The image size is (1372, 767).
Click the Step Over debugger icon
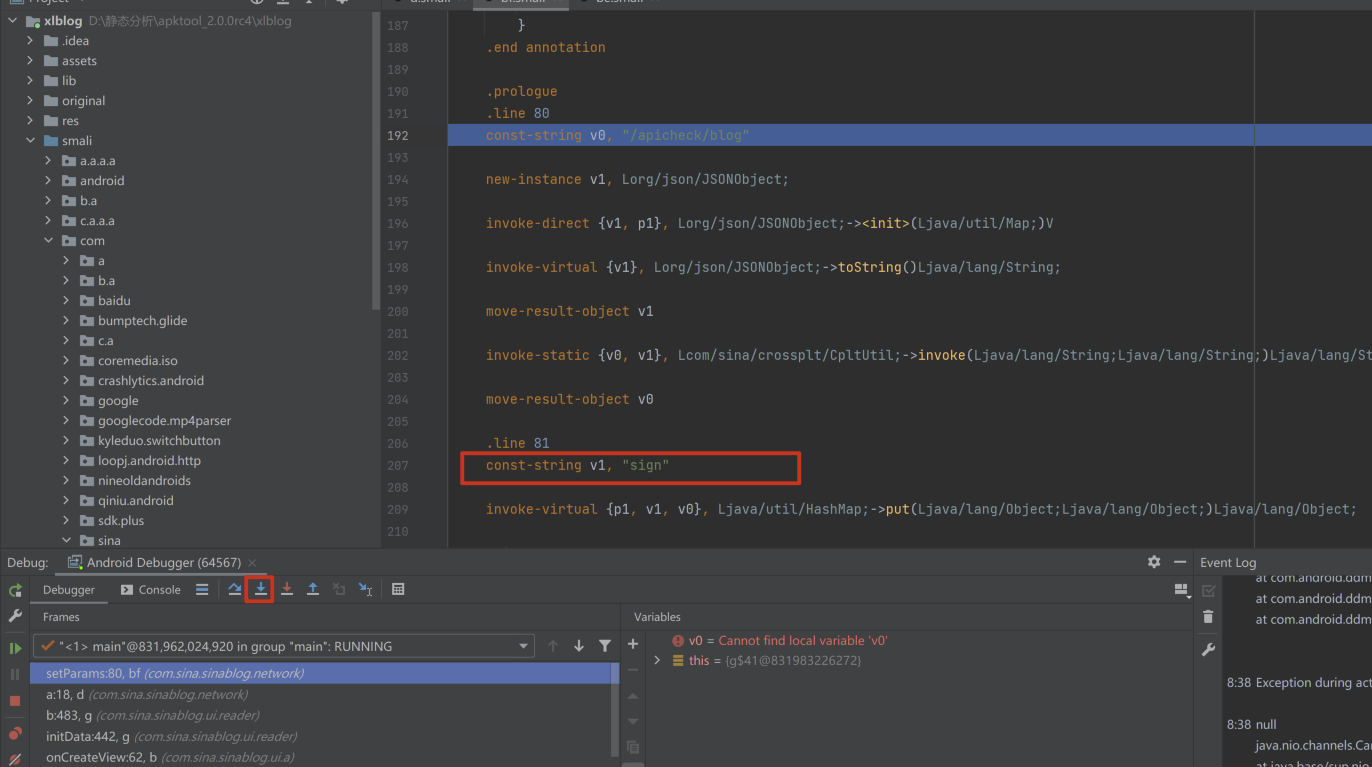[x=235, y=590]
